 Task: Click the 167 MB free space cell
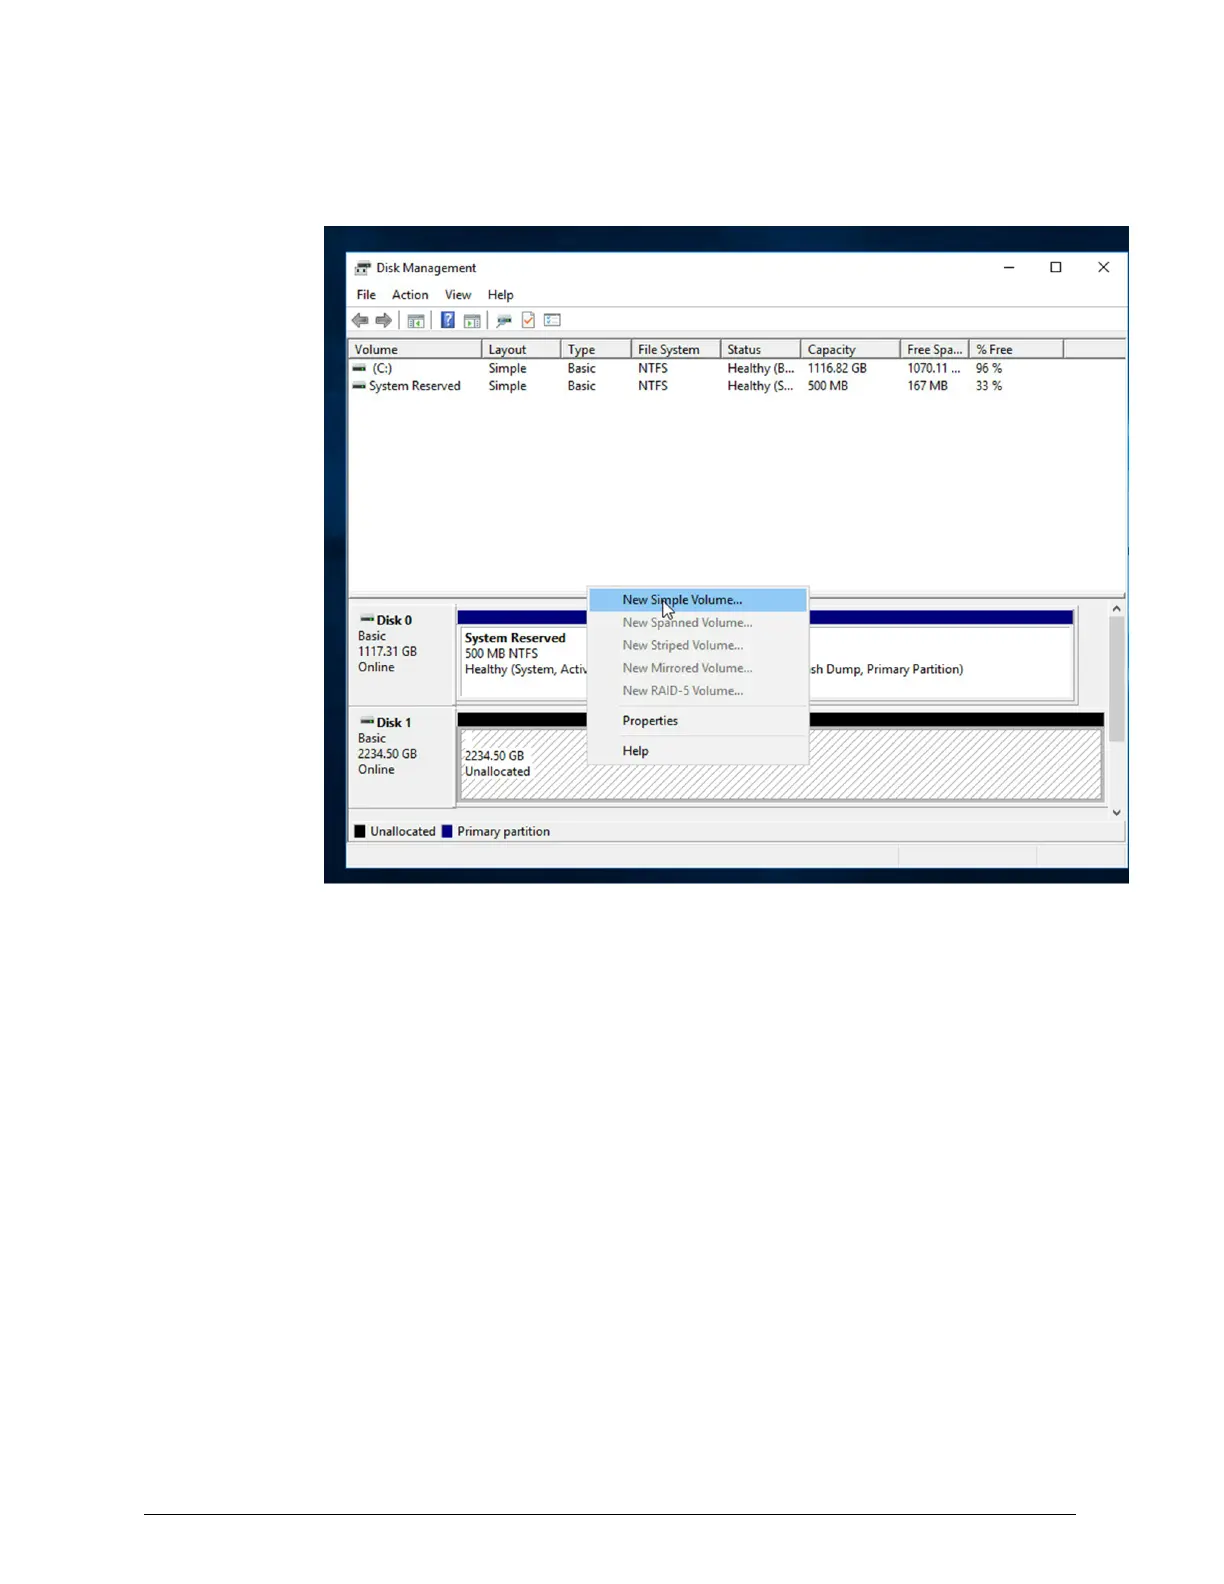pyautogui.click(x=927, y=386)
